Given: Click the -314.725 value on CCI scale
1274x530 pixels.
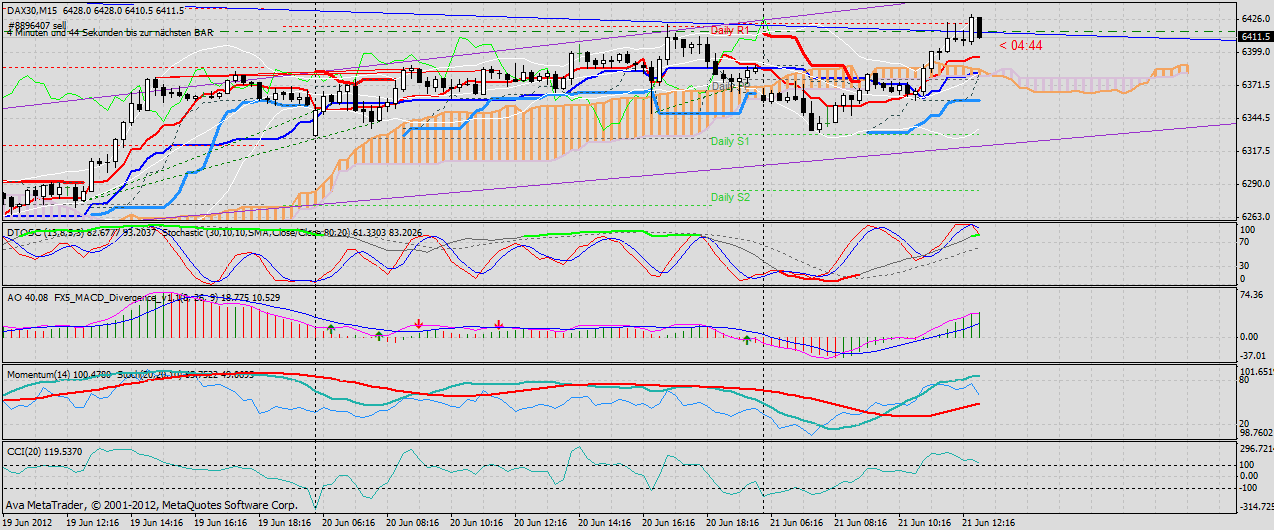Looking at the screenshot, I should pos(1256,507).
